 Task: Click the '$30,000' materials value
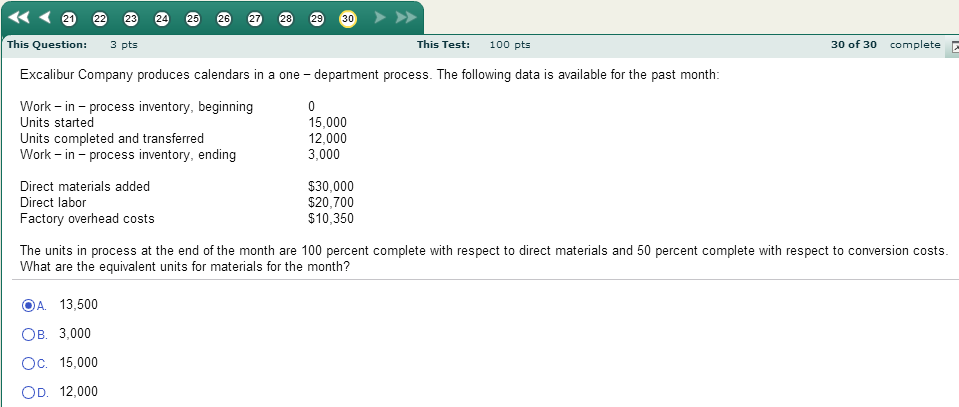pos(331,187)
